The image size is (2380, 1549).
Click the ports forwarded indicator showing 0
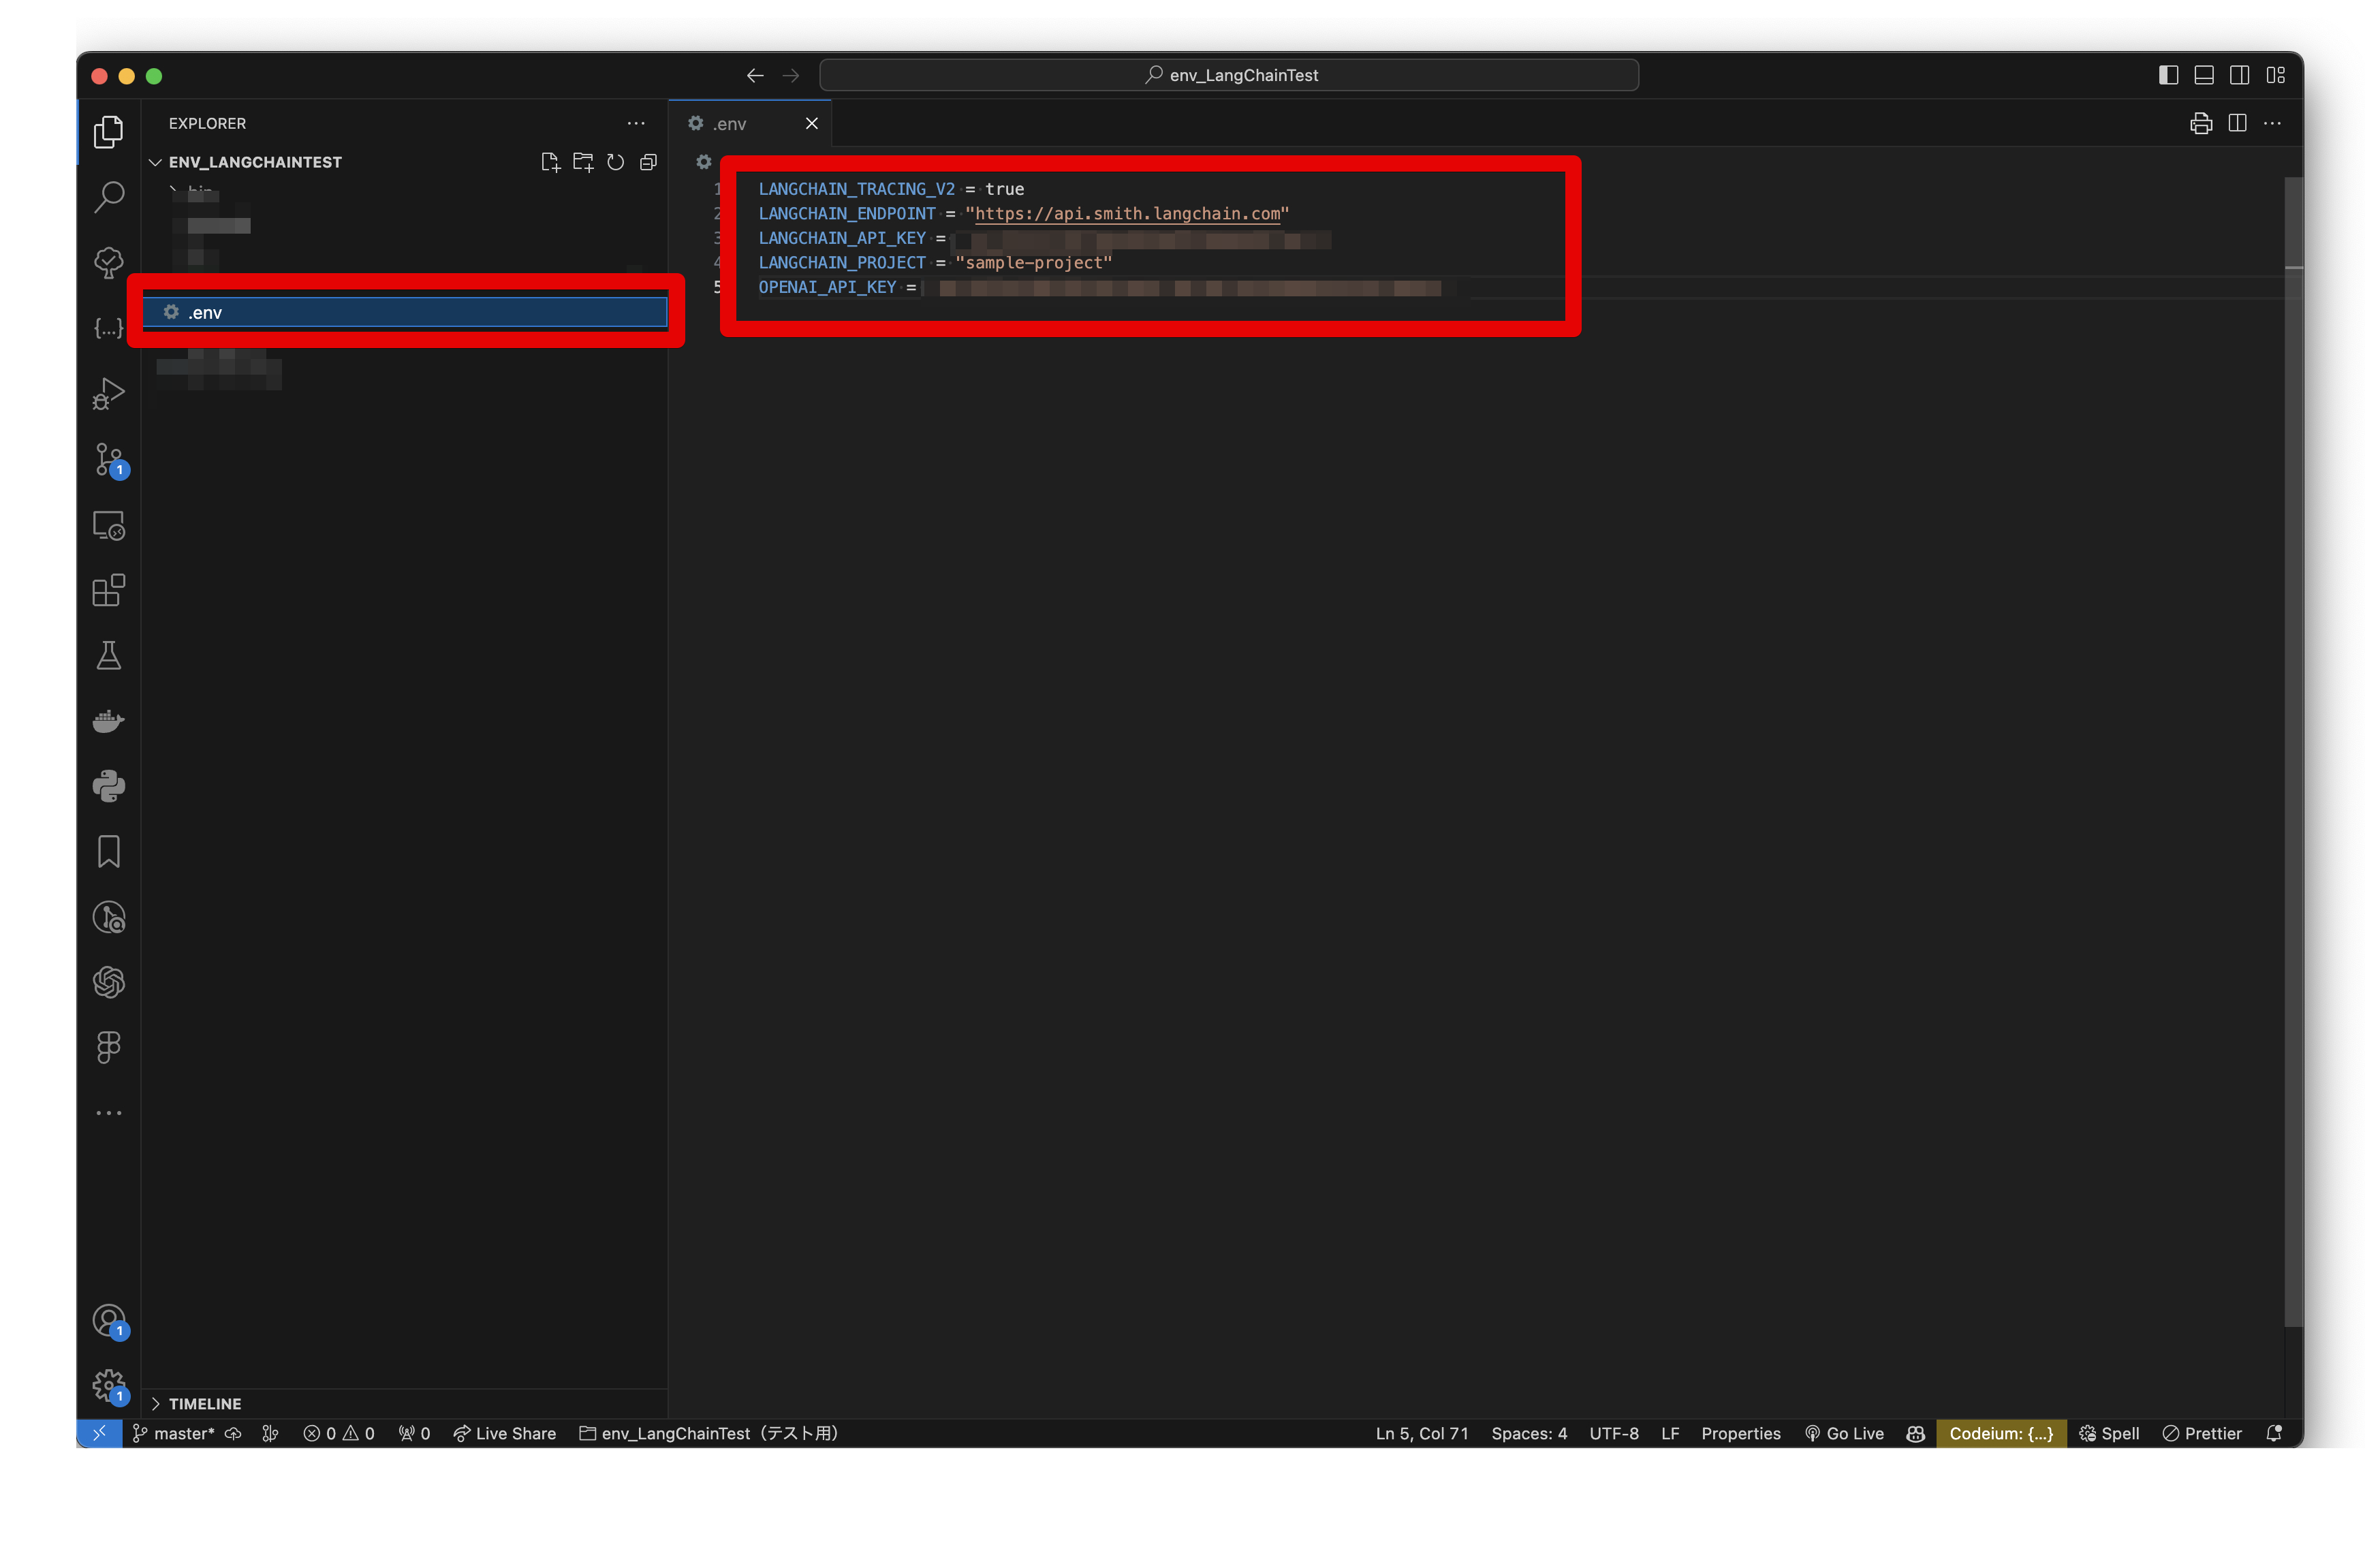click(x=414, y=1433)
